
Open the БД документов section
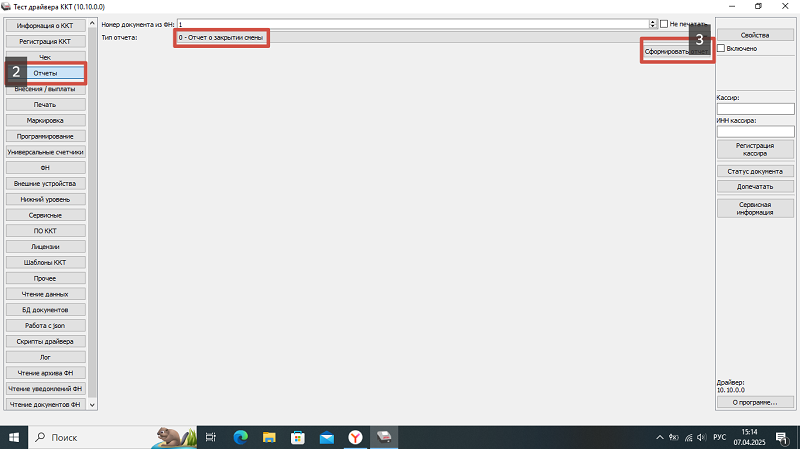pyautogui.click(x=45, y=310)
